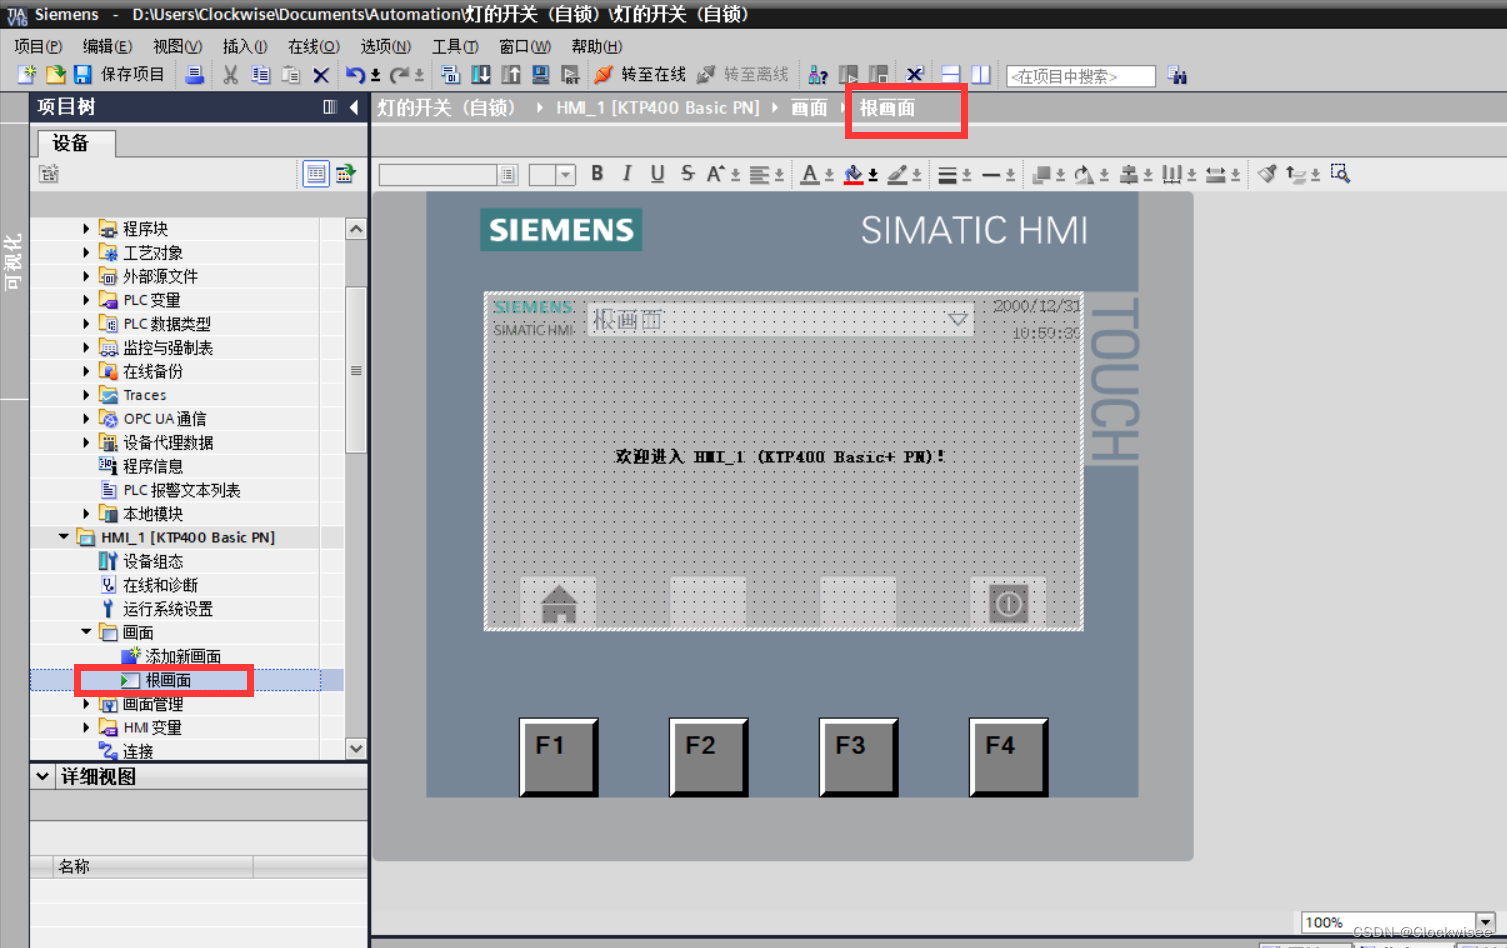The width and height of the screenshot is (1507, 948).
Task: Click the 在项目中搜索 search field
Action: [x=1080, y=76]
